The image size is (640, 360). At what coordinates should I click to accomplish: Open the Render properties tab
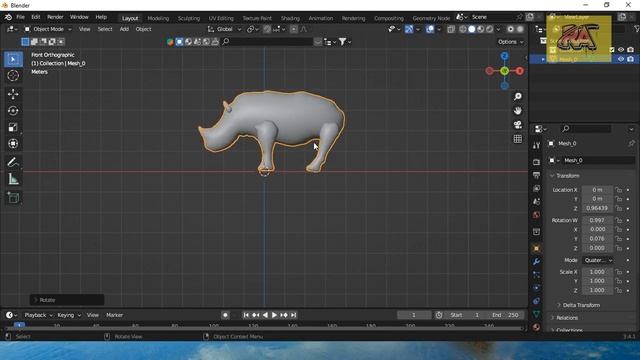pos(536,162)
